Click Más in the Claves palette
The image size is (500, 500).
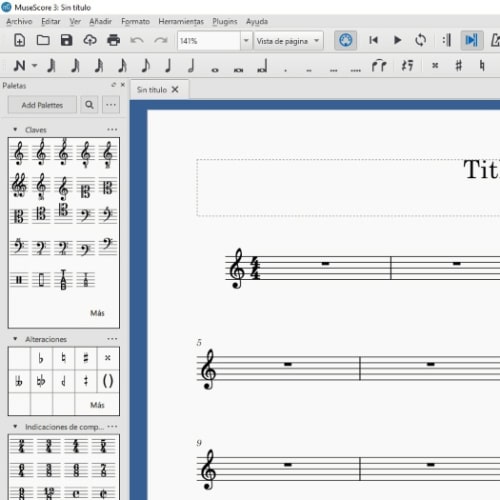tap(97, 313)
